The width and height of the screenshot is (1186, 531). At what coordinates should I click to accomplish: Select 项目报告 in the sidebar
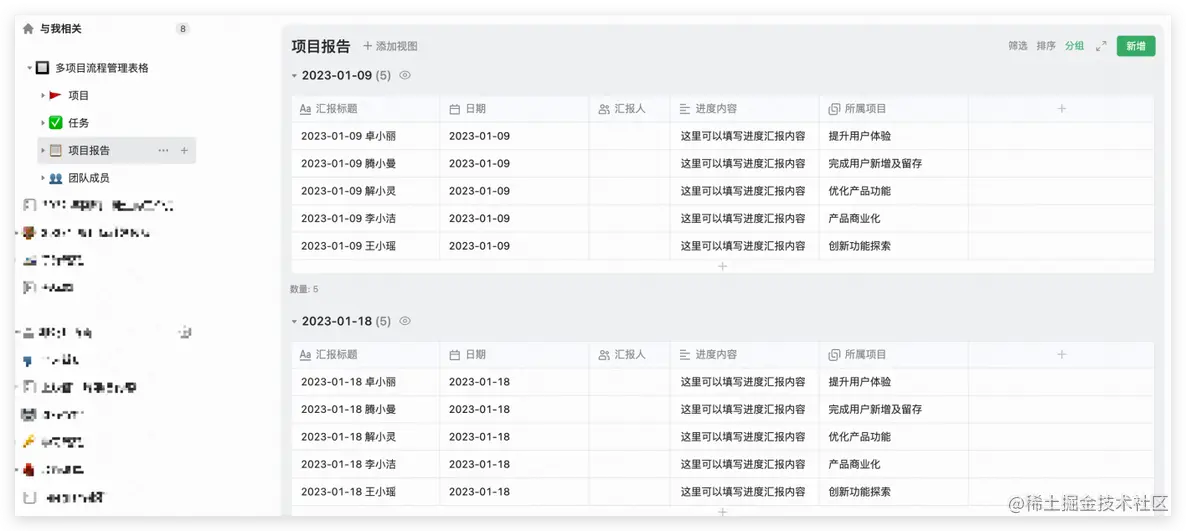point(117,151)
